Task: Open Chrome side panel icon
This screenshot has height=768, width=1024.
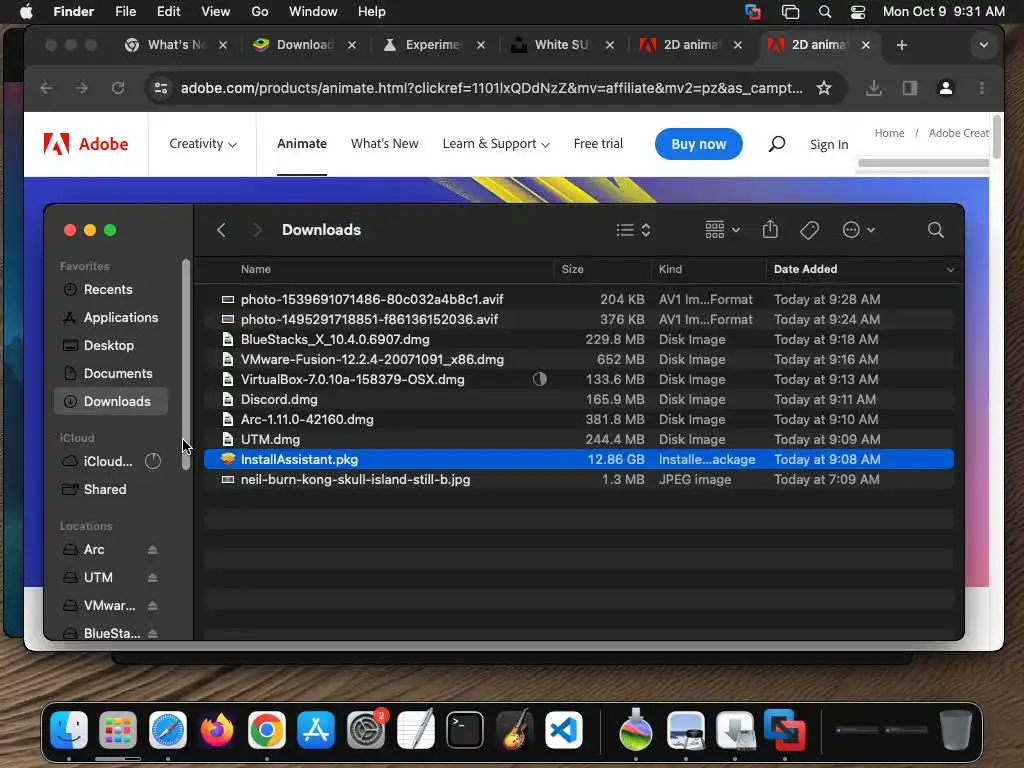Action: click(x=910, y=88)
